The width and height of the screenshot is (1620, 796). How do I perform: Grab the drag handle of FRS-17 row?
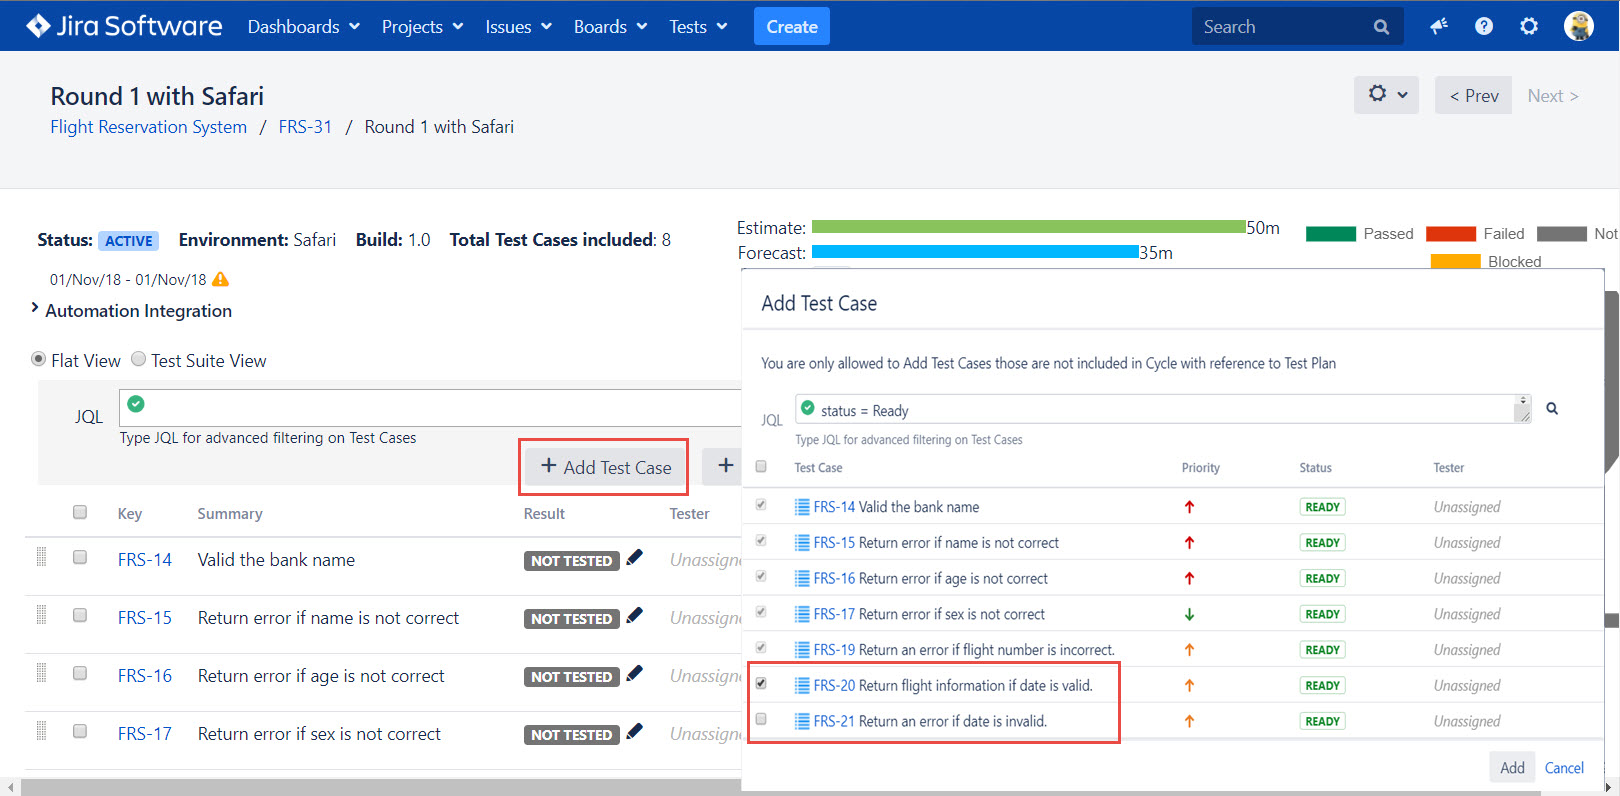41,731
